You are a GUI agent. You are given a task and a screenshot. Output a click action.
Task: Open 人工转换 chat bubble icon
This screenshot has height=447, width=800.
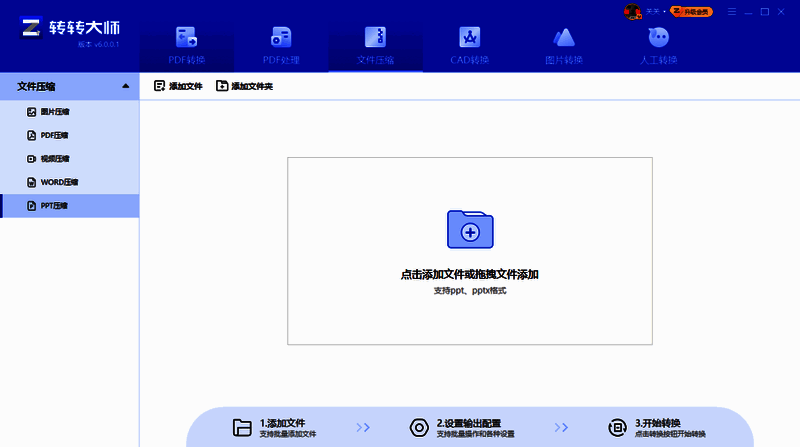coord(658,38)
